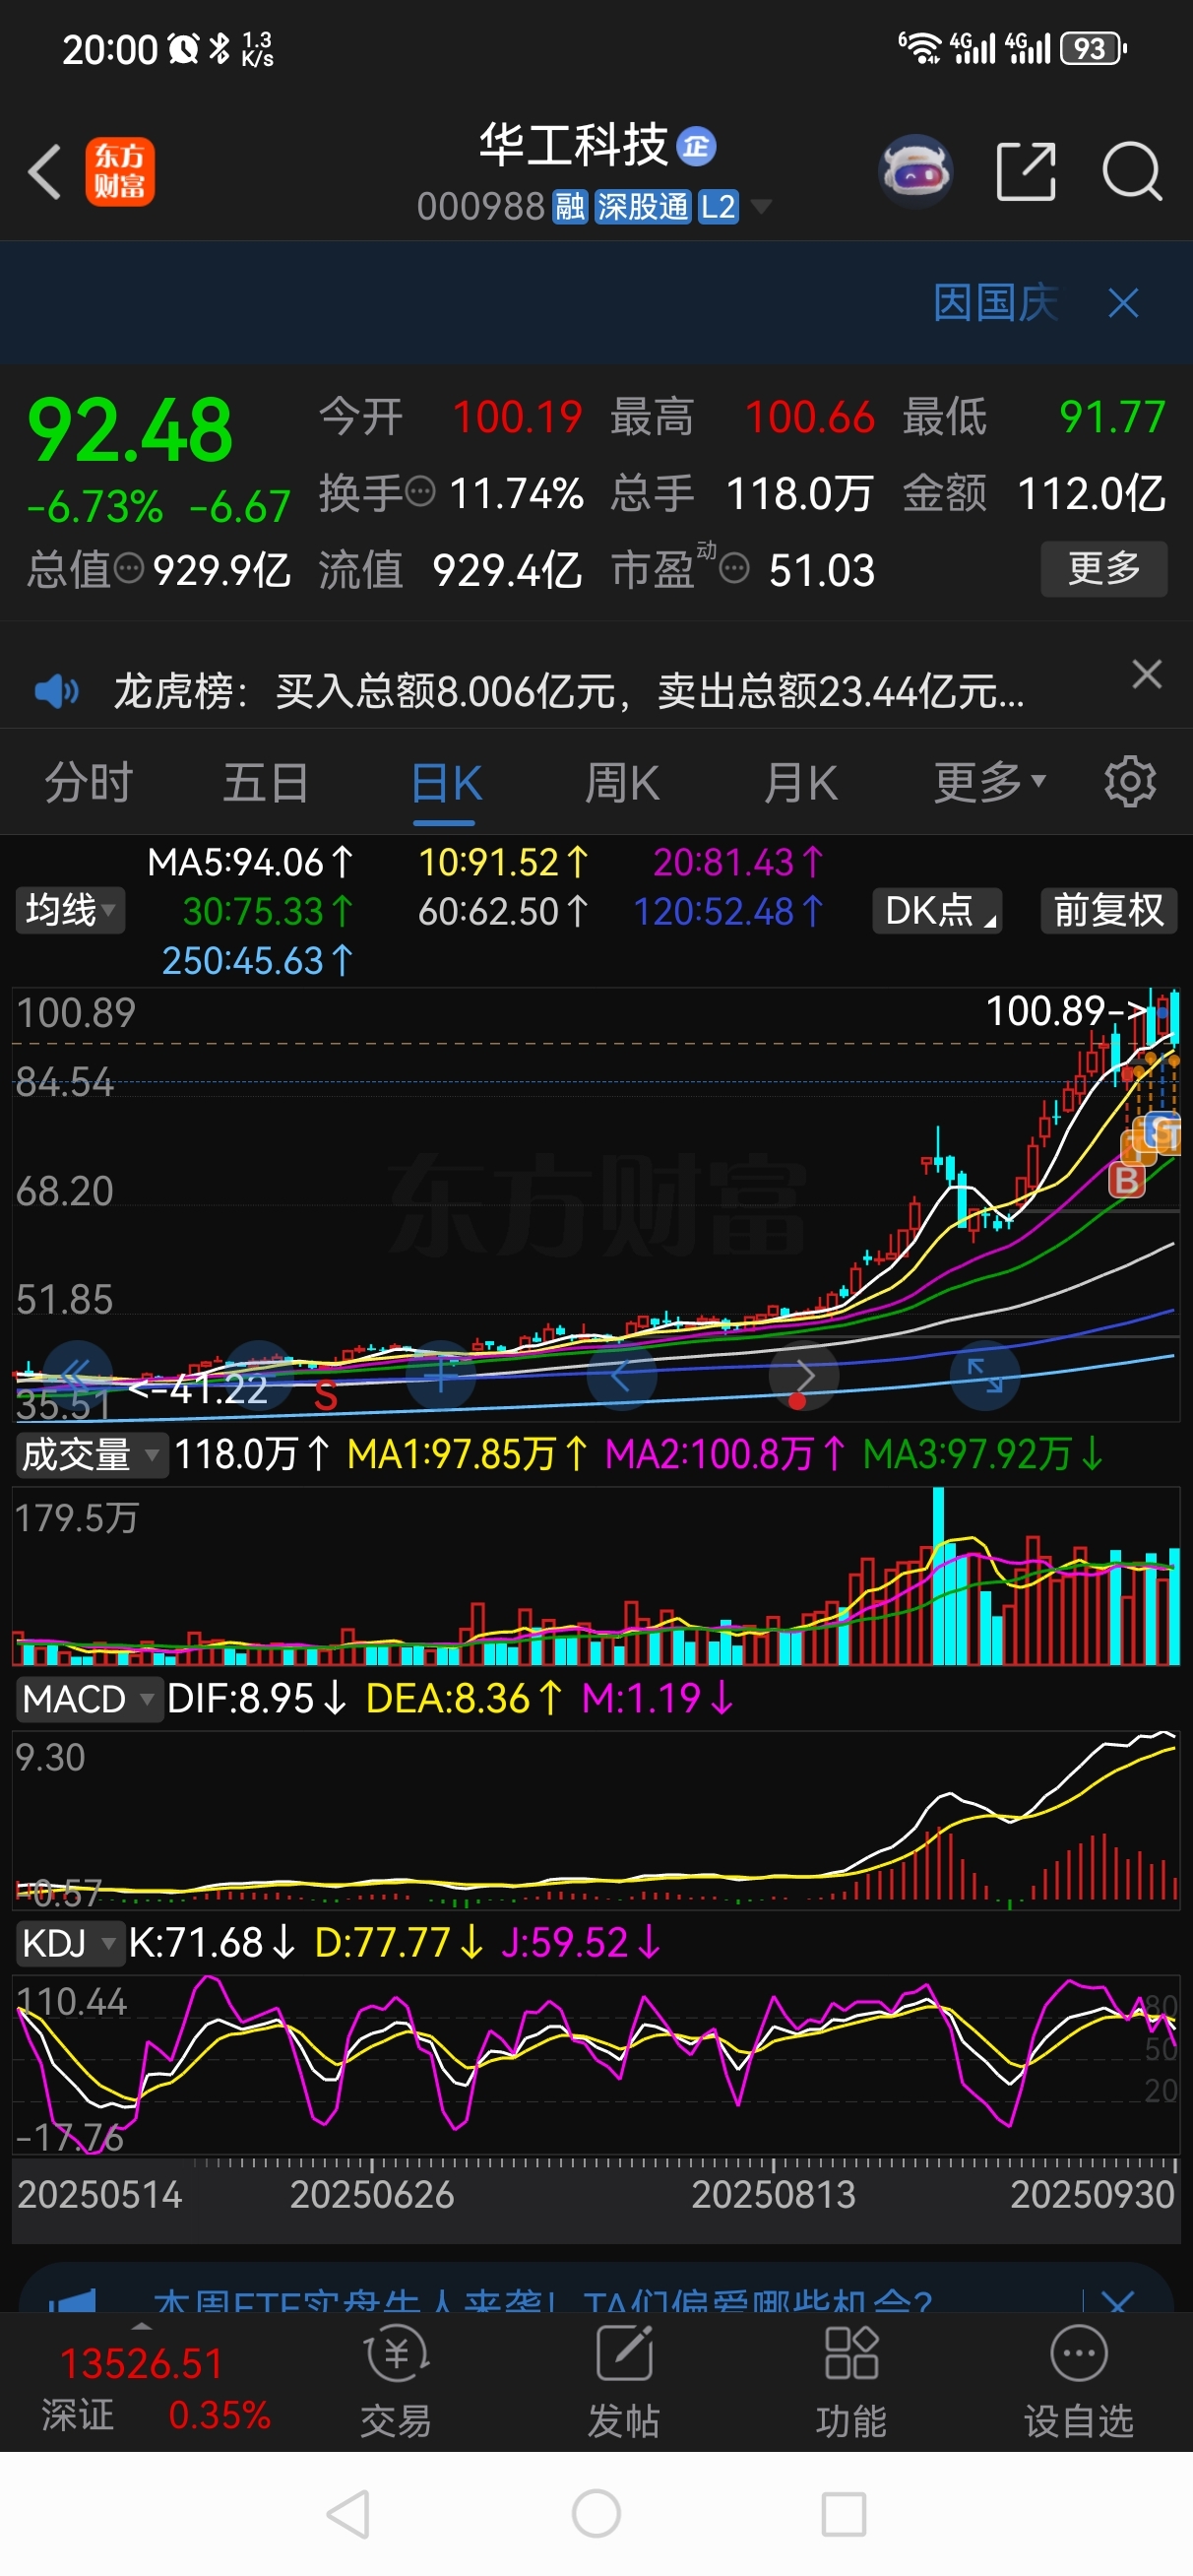Close the 因国庆 notice banner
This screenshot has width=1193, height=2576.
pyautogui.click(x=1123, y=303)
